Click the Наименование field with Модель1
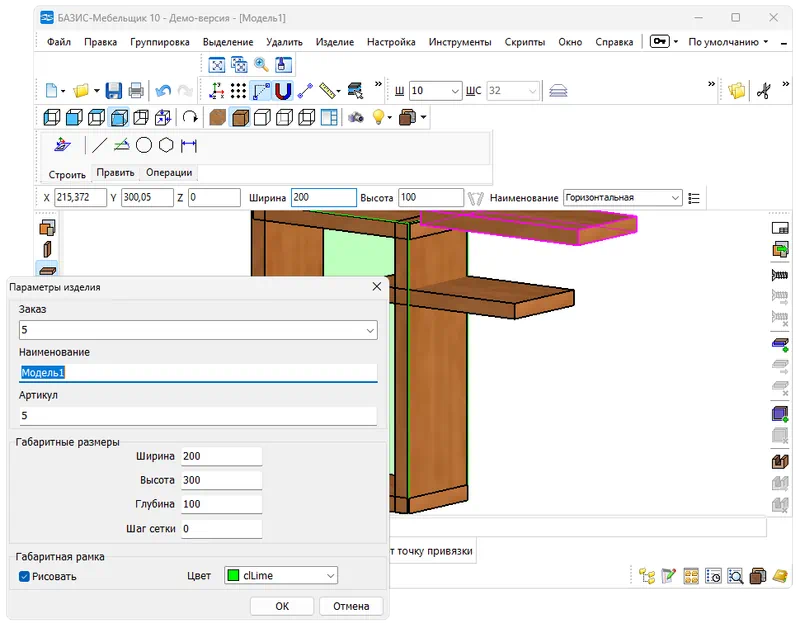Image resolution: width=800 pixels, height=628 pixels. [198, 373]
